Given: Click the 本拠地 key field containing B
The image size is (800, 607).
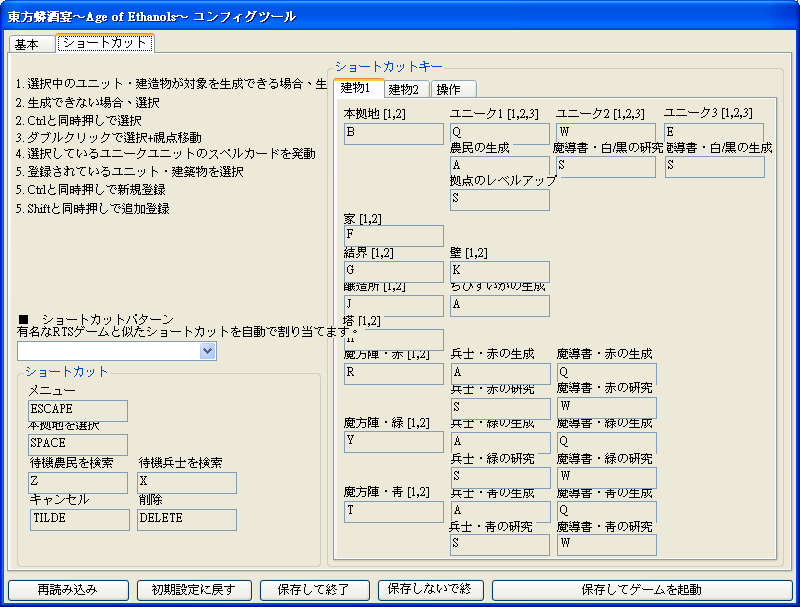Looking at the screenshot, I should click(393, 134).
